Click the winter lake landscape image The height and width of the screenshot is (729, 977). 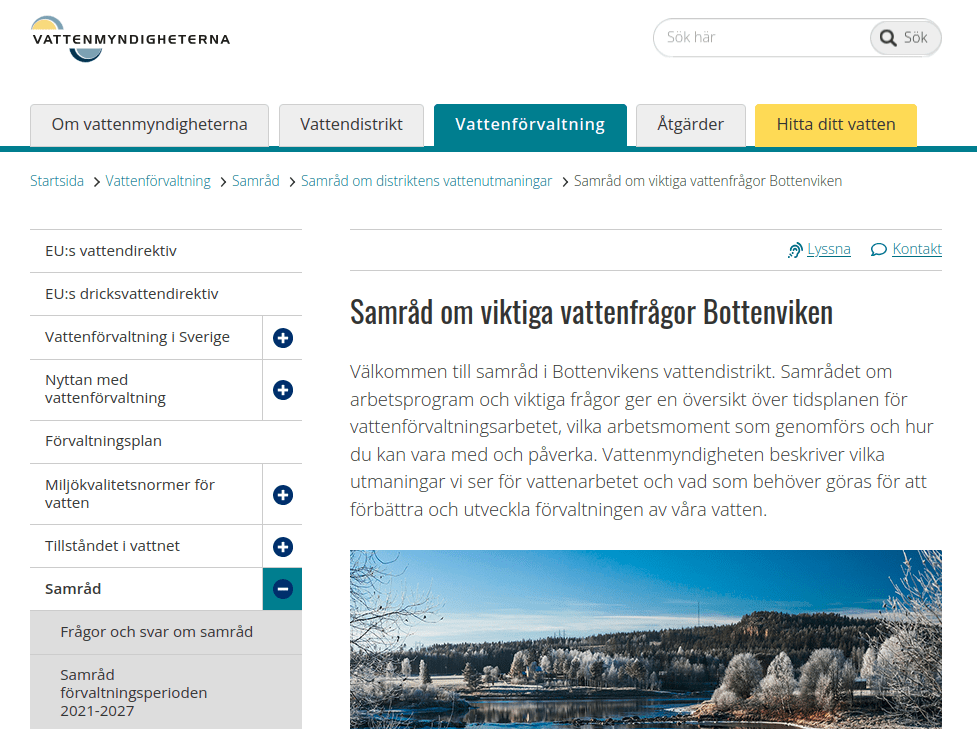coord(645,639)
